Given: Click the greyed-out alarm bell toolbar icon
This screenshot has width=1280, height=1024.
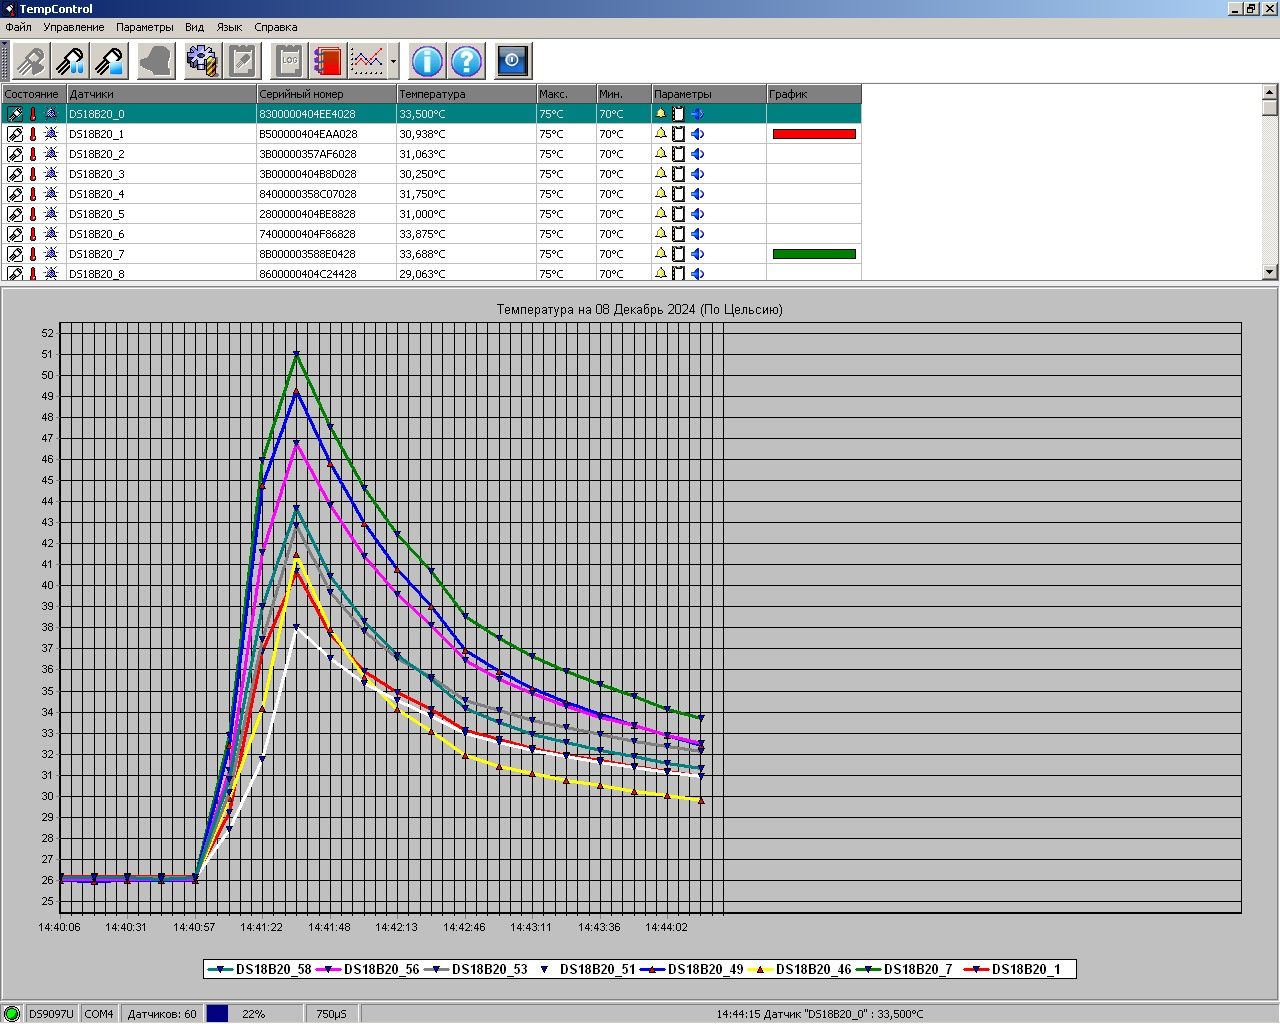Looking at the screenshot, I should pyautogui.click(x=155, y=61).
